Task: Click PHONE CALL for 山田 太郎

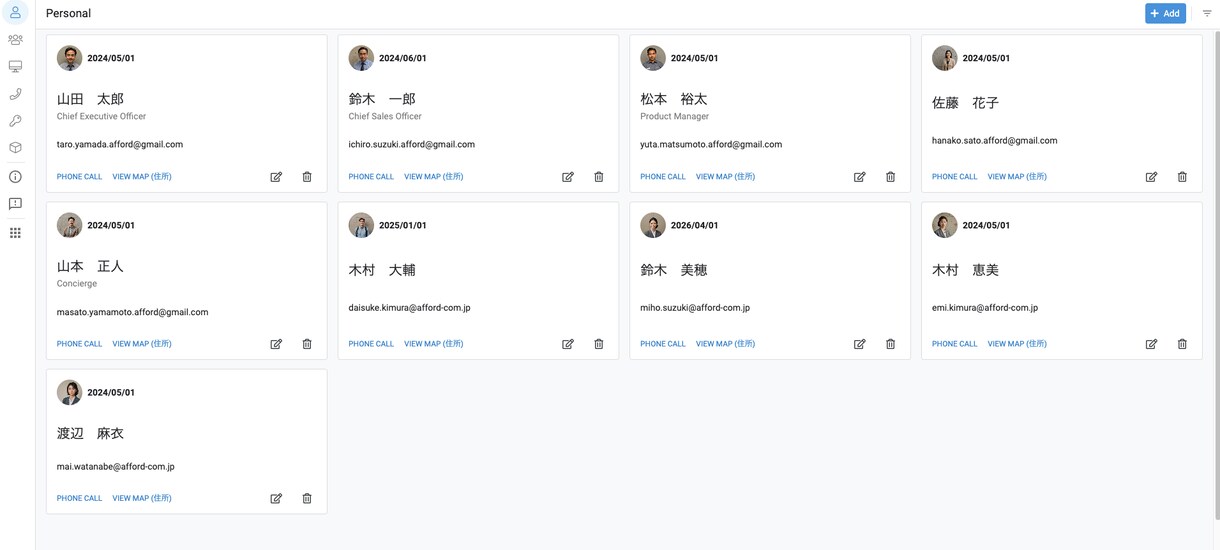Action: [79, 177]
